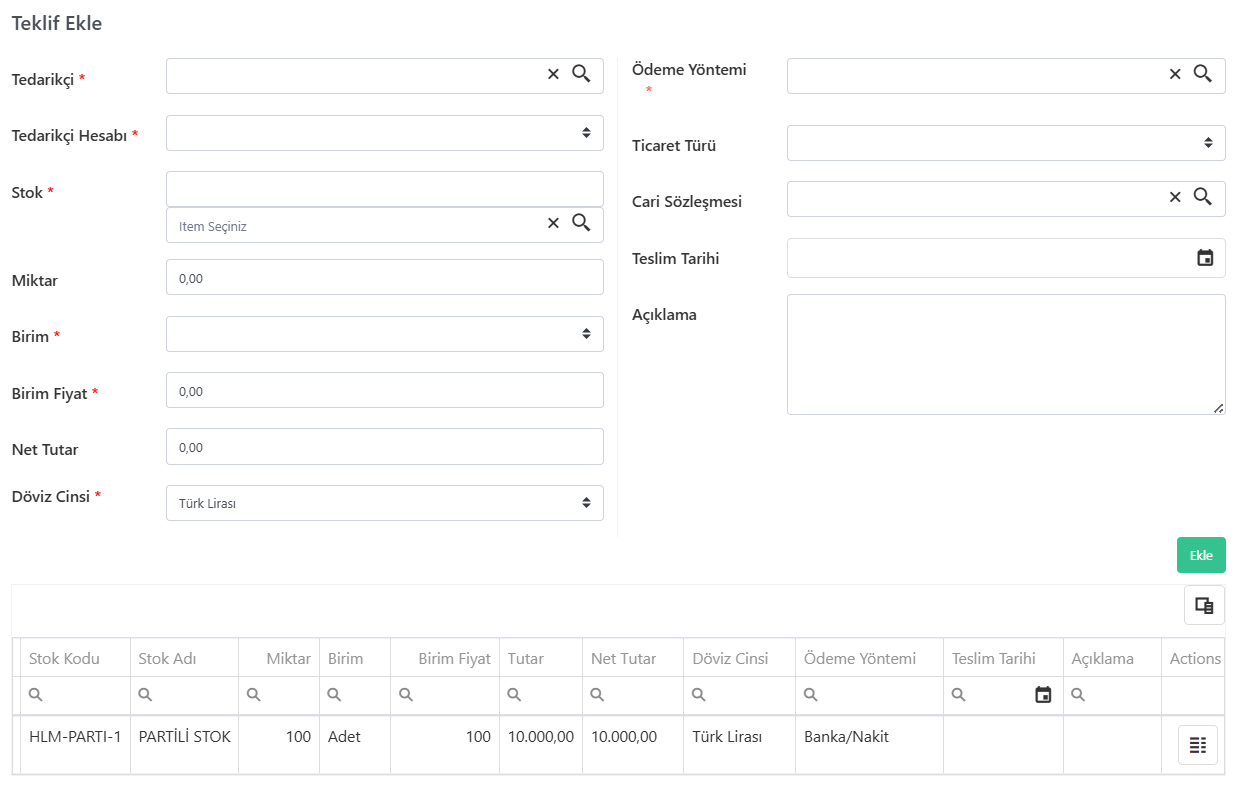Viewport: 1245px width, 787px height.
Task: Click the Stok Adı filter search box
Action: tap(184, 695)
